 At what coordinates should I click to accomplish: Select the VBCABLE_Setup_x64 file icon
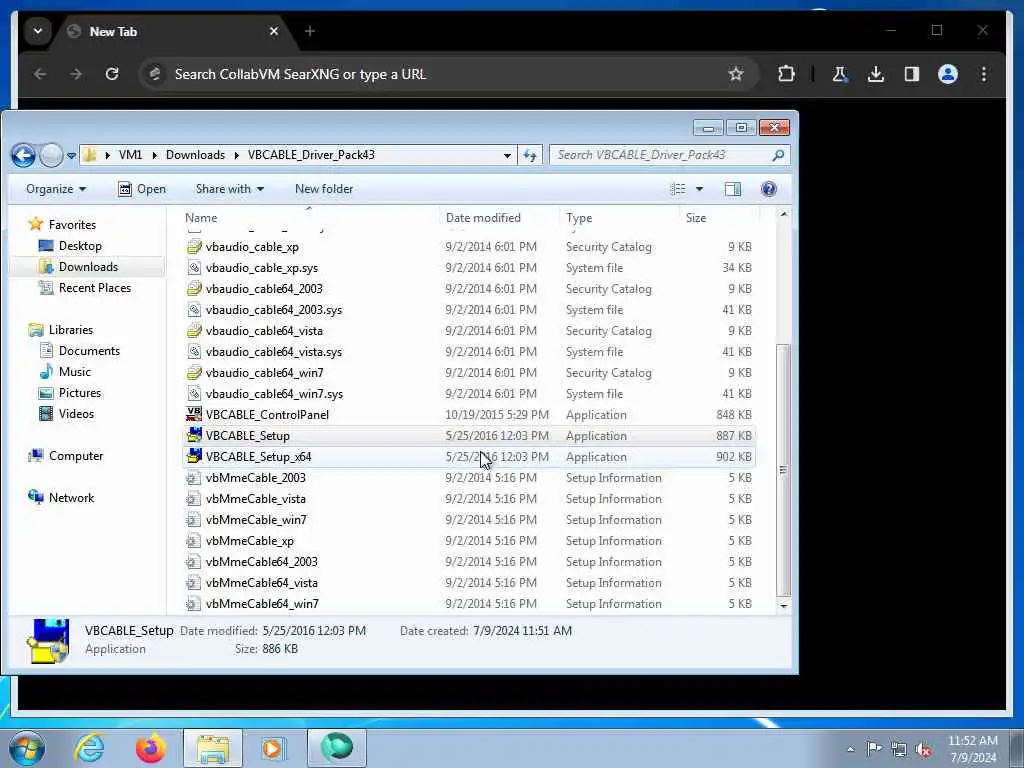coord(194,456)
